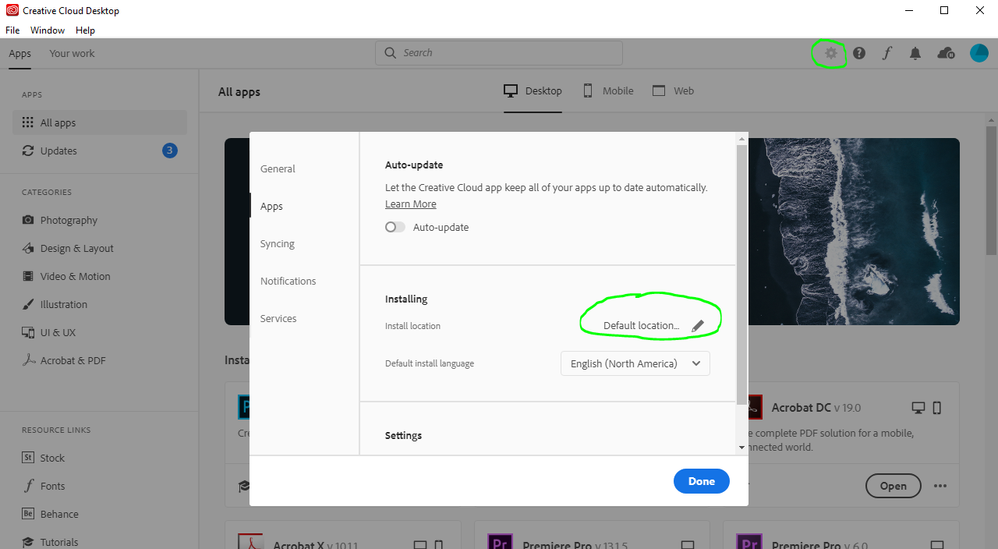
Task: Open the Window menu
Action: pos(48,30)
